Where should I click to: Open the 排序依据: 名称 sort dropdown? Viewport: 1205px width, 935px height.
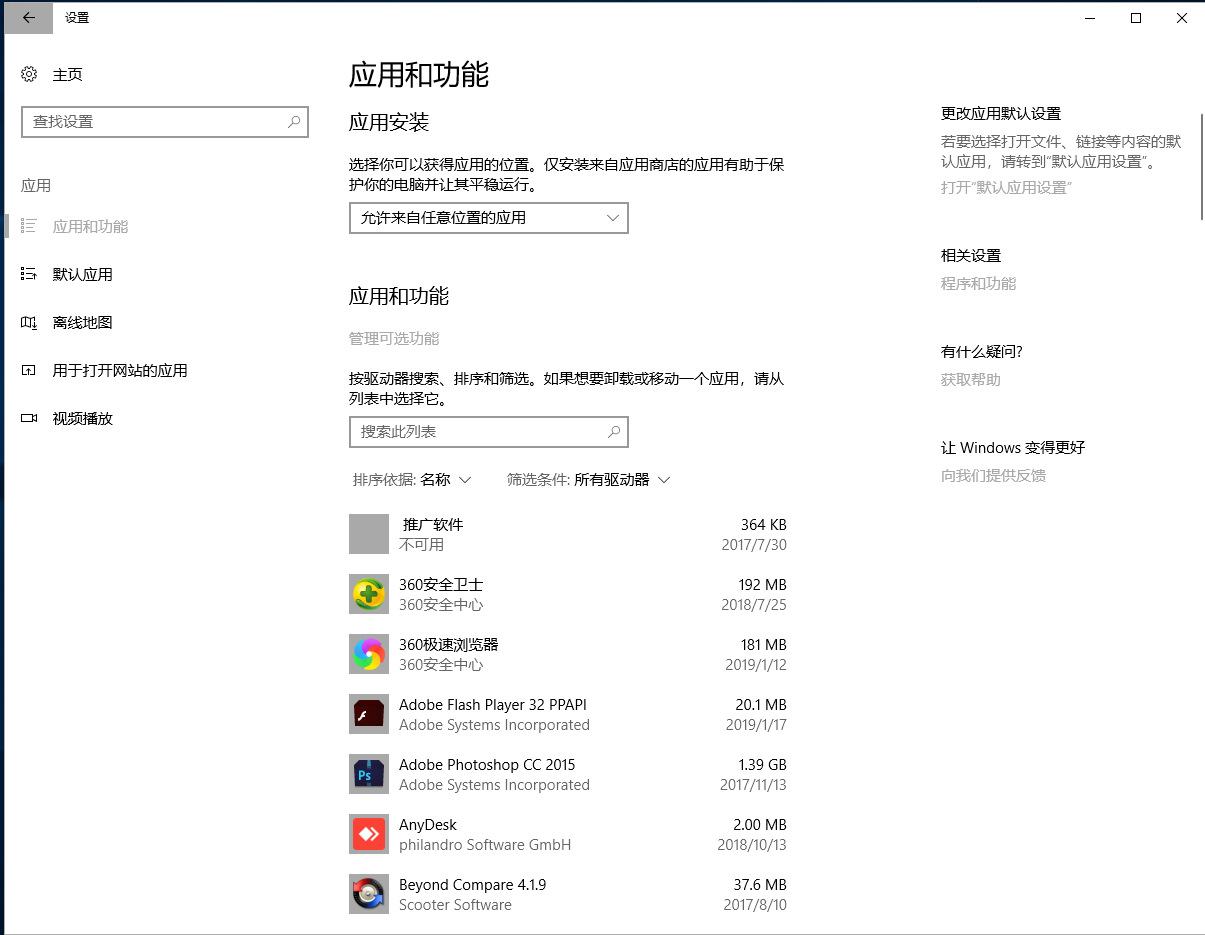click(412, 480)
